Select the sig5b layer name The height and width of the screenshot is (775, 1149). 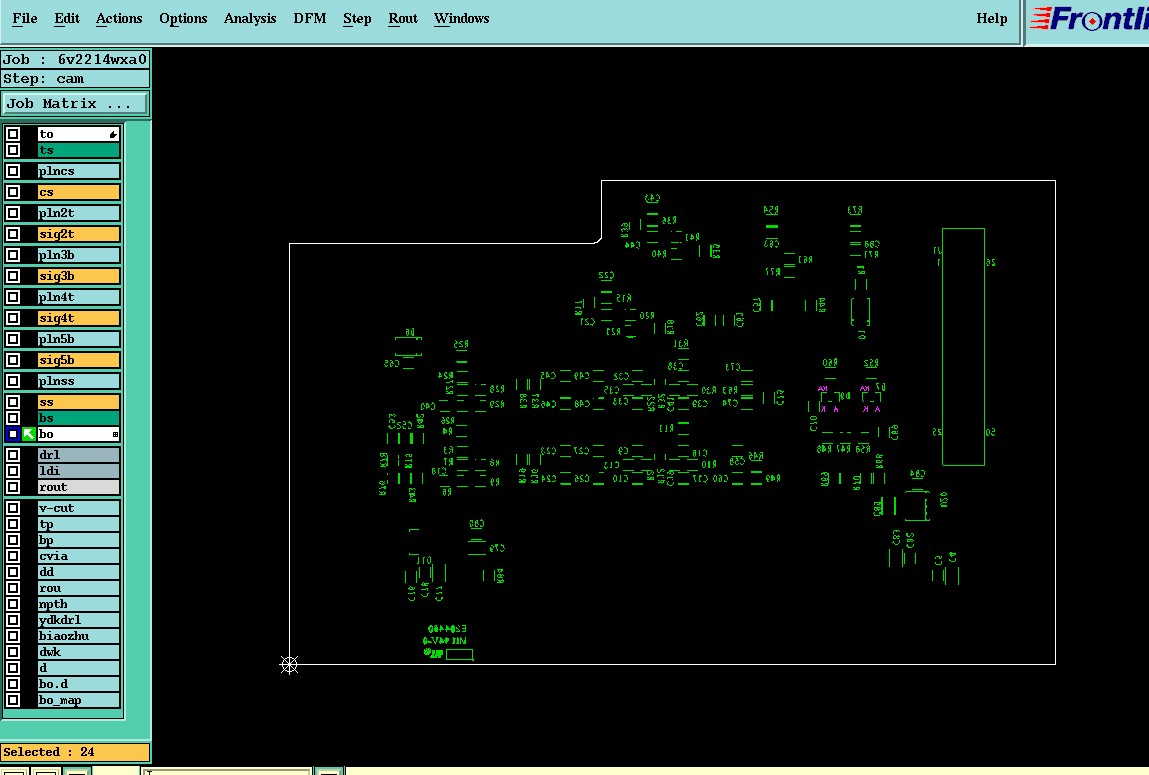click(x=78, y=360)
